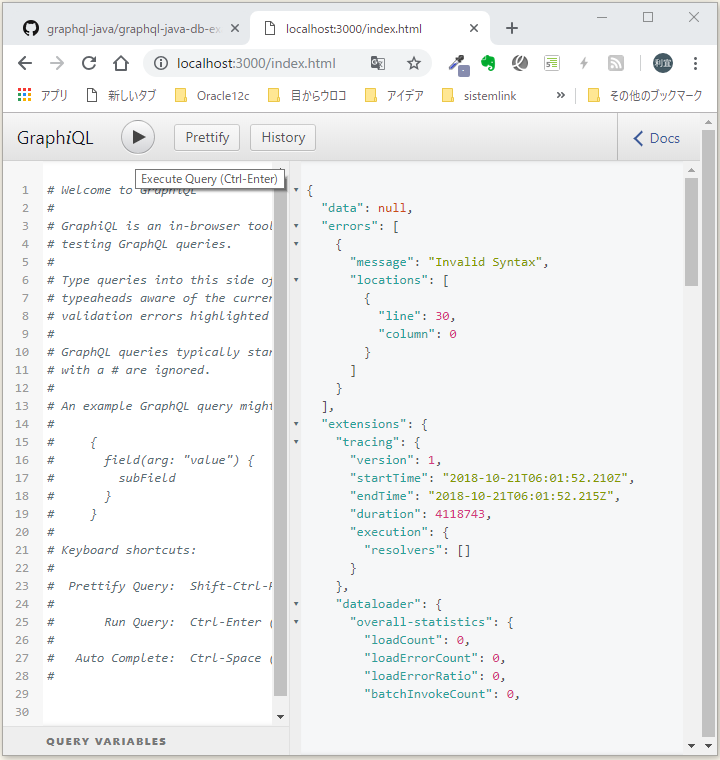Image resolution: width=720 pixels, height=760 pixels.
Task: Click the endTime timestamp value
Action: 521,496
